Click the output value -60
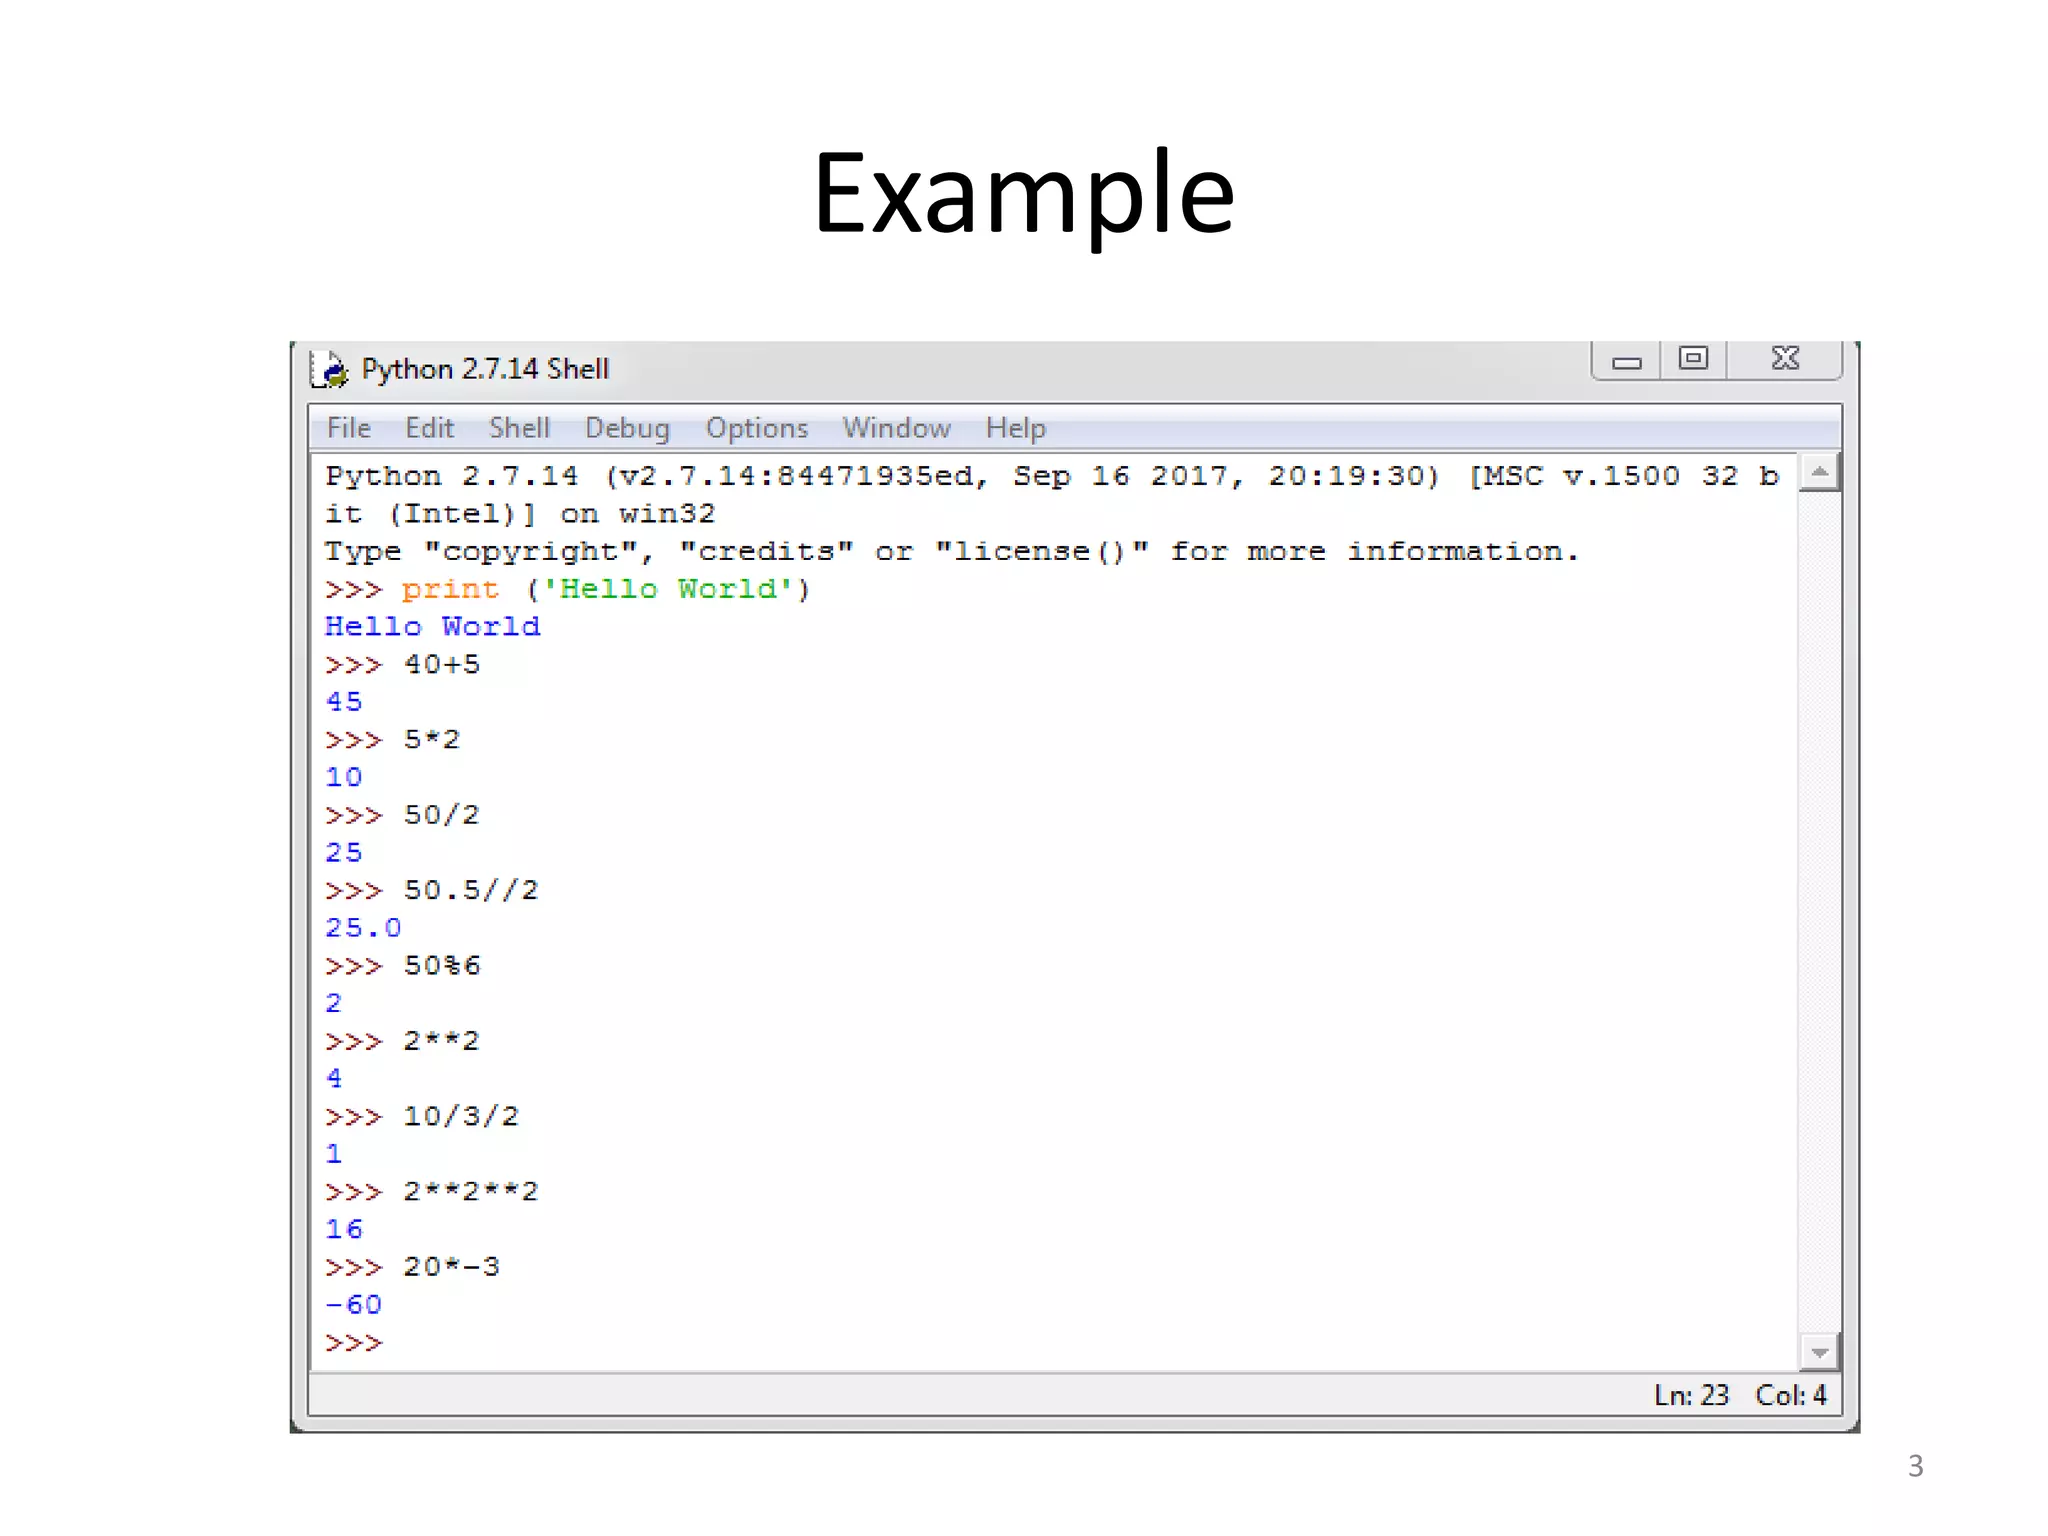 click(x=353, y=1305)
